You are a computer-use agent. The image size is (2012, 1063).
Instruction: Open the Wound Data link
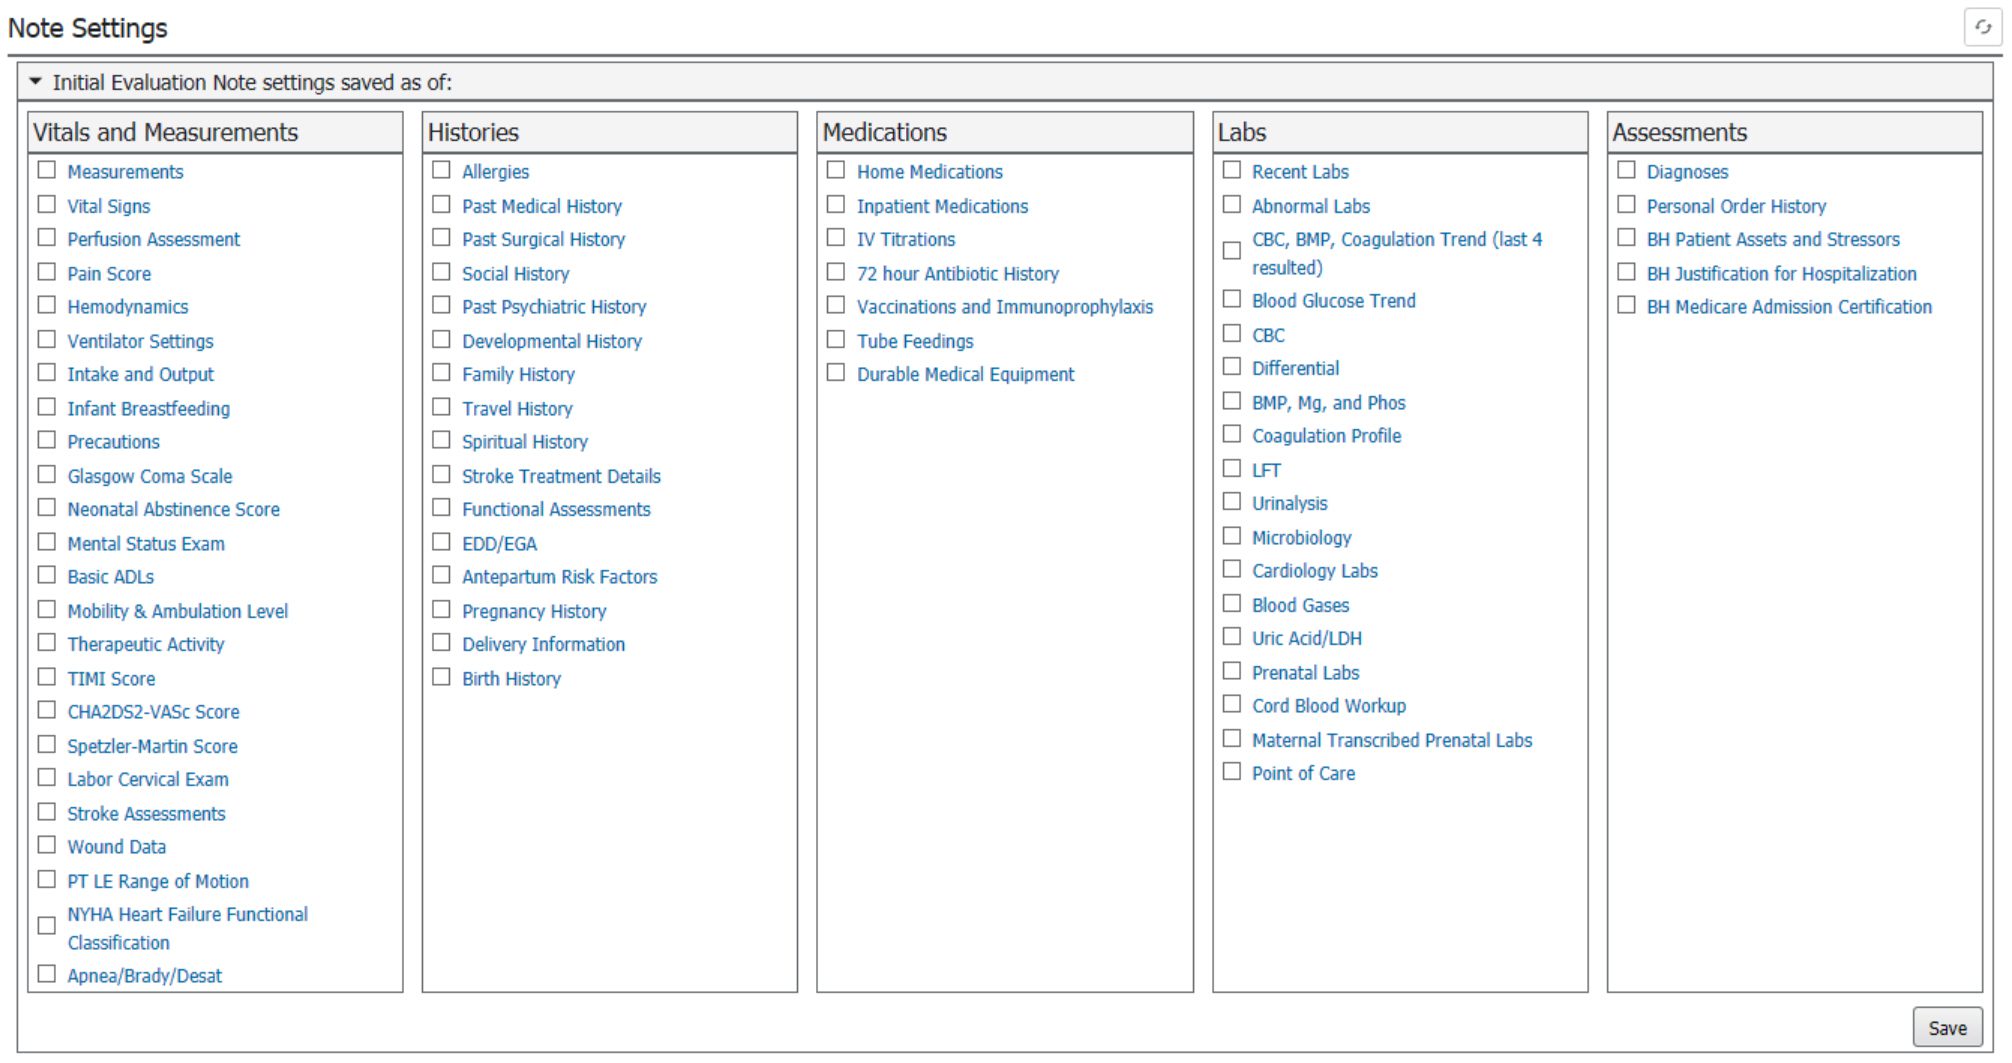116,846
